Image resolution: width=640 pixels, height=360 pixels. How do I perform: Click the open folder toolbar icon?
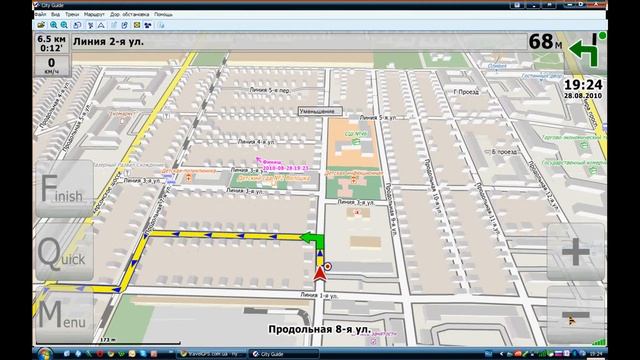pos(41,25)
